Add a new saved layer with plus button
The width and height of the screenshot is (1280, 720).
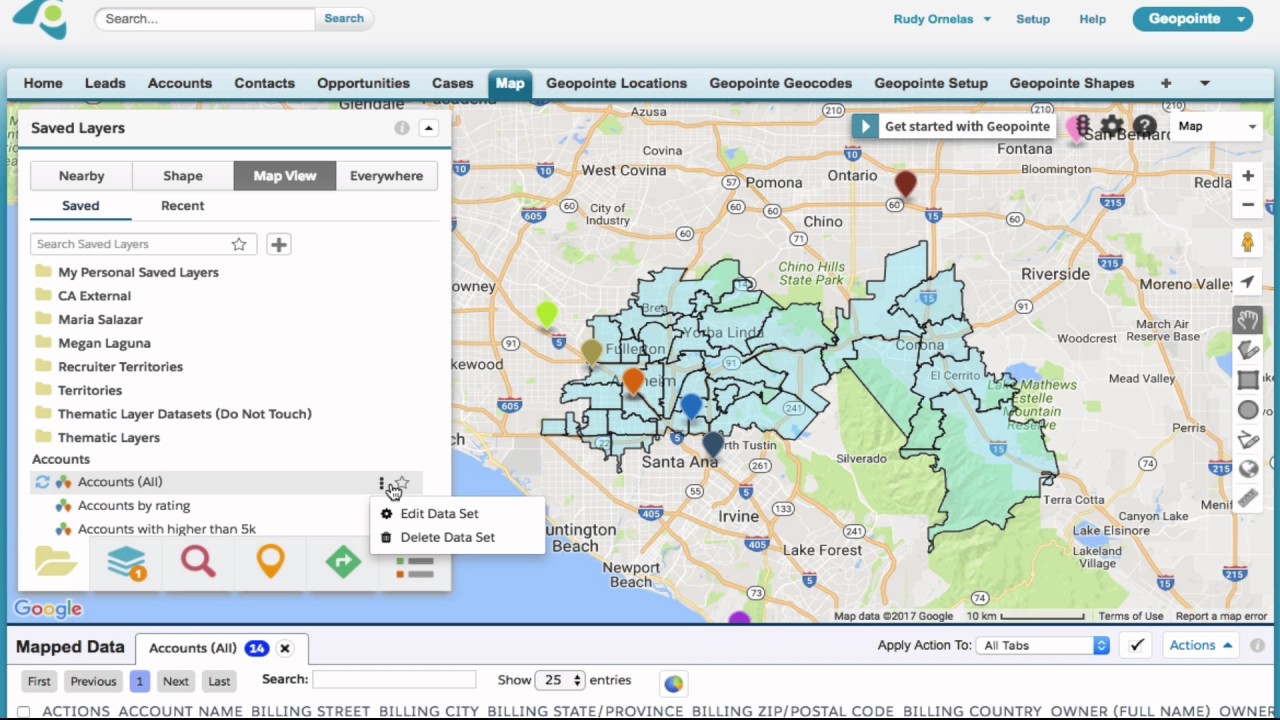tap(279, 244)
